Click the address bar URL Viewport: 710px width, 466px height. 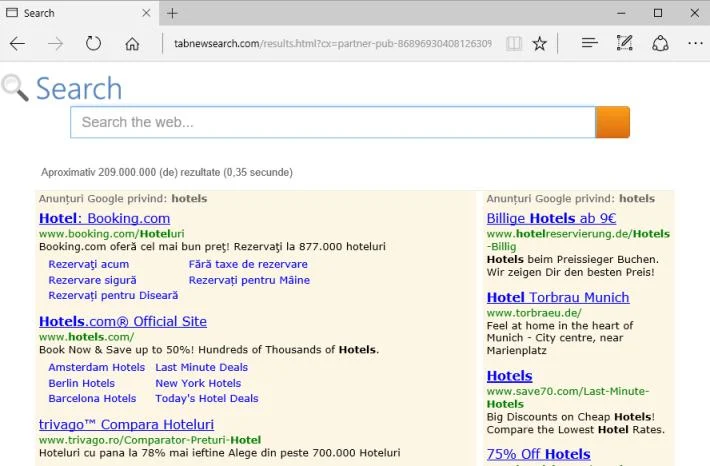[x=333, y=43]
